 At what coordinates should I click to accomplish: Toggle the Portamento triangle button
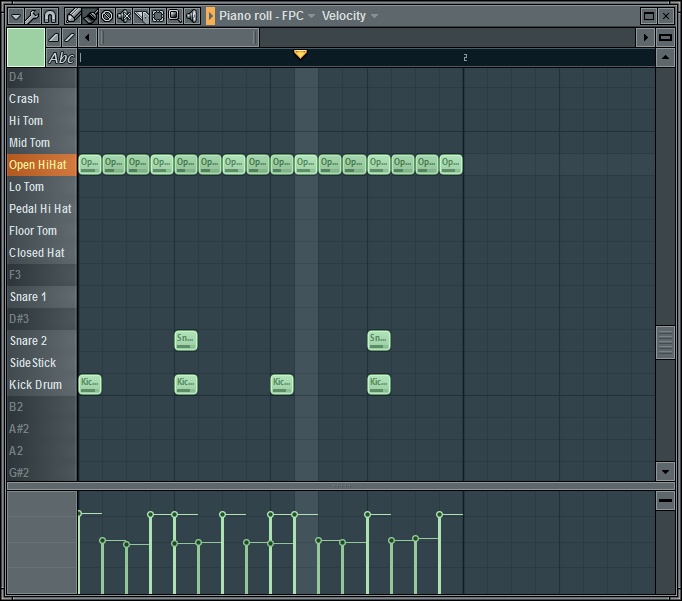pos(53,37)
